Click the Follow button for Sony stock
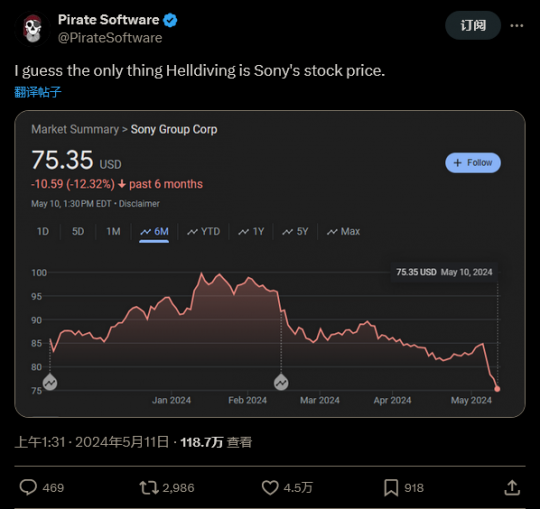This screenshot has height=509, width=540. click(473, 163)
